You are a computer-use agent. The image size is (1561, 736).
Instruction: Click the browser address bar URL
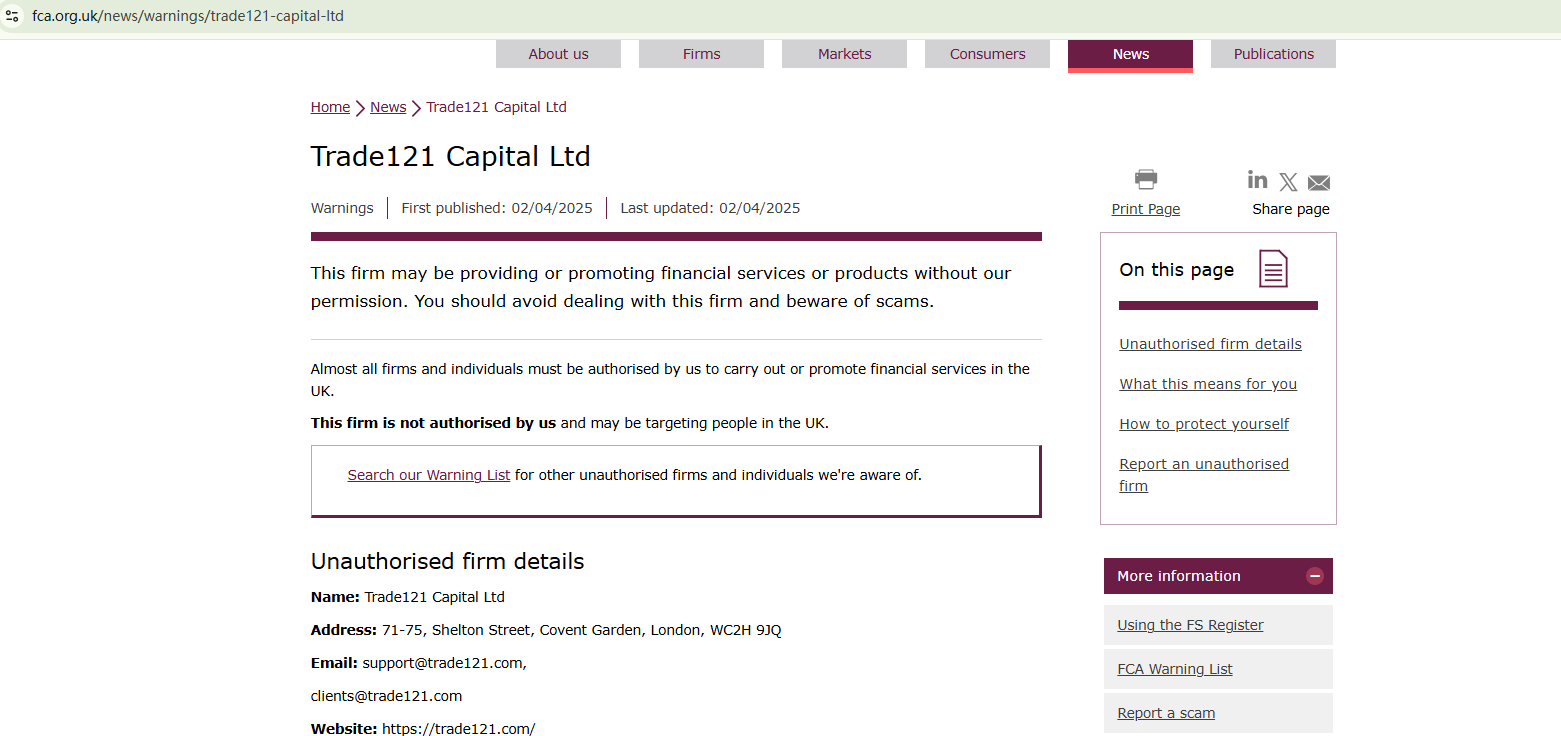tap(188, 16)
